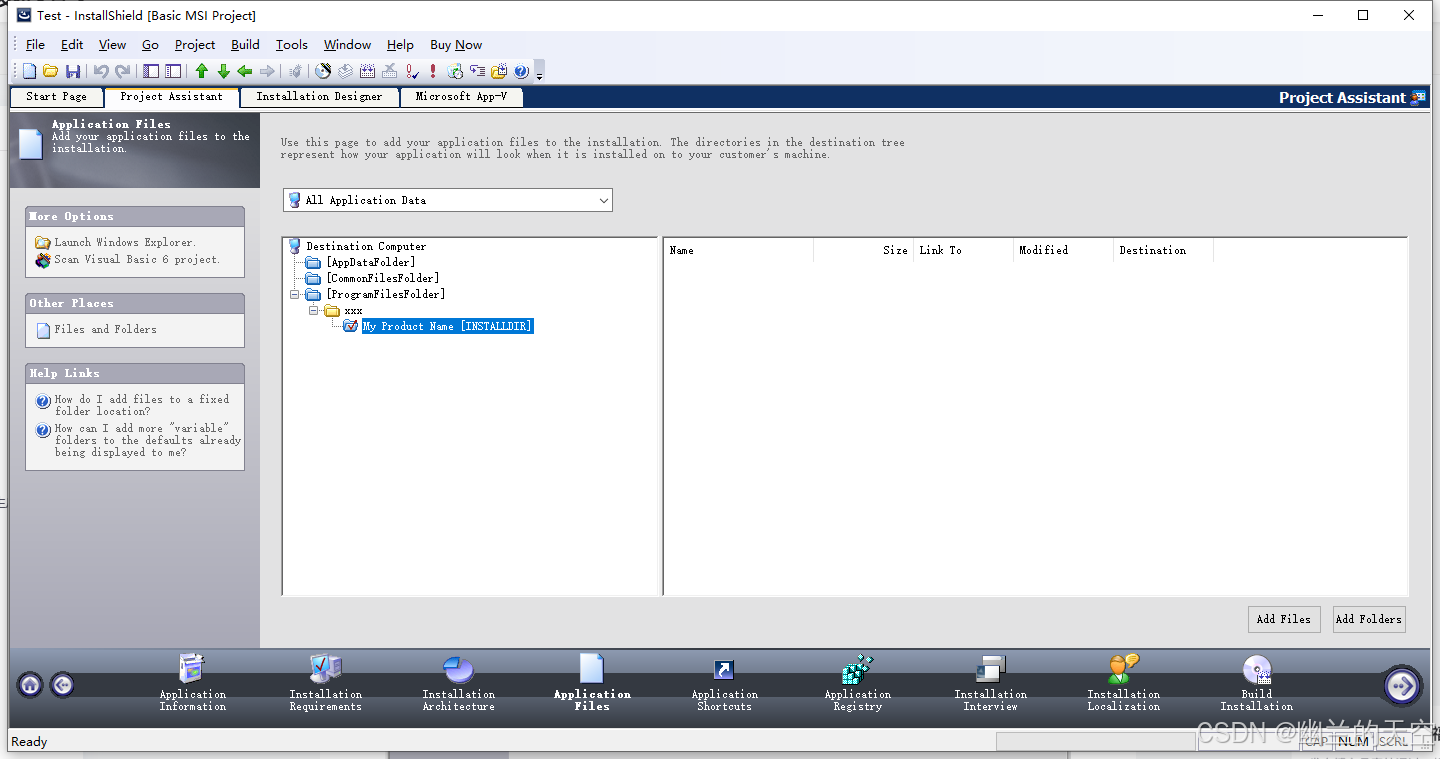
Task: Open the Project menu
Action: point(195,45)
